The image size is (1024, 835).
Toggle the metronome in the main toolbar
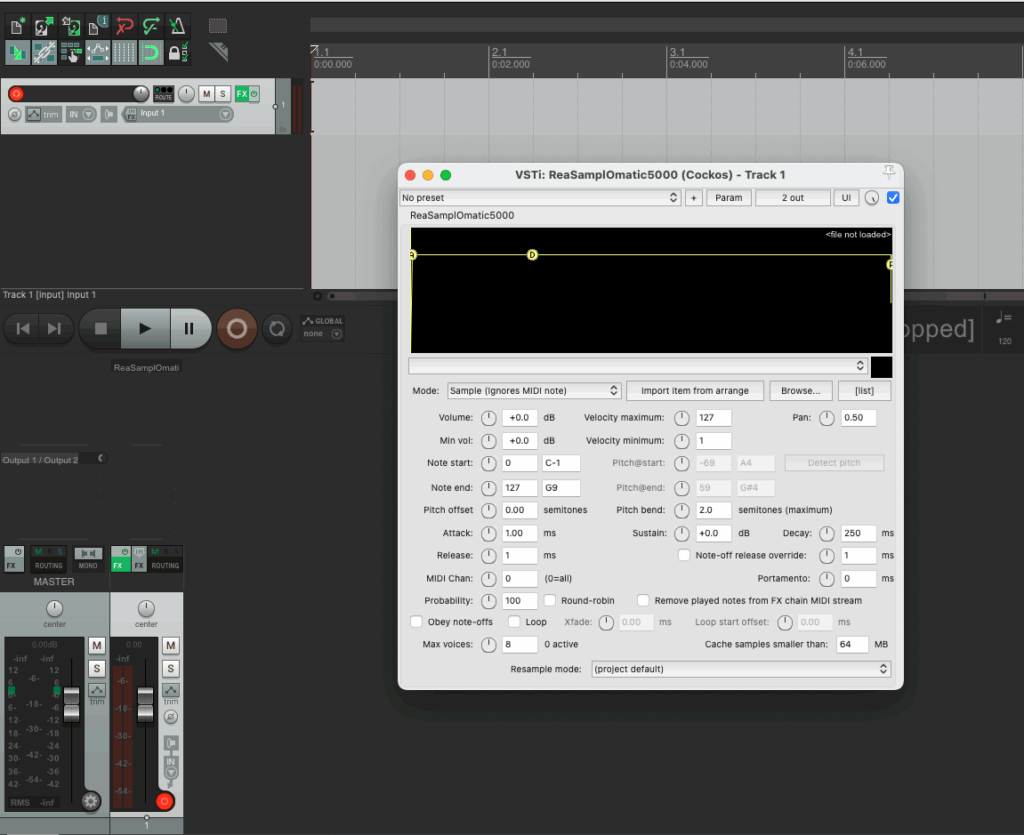pos(178,27)
